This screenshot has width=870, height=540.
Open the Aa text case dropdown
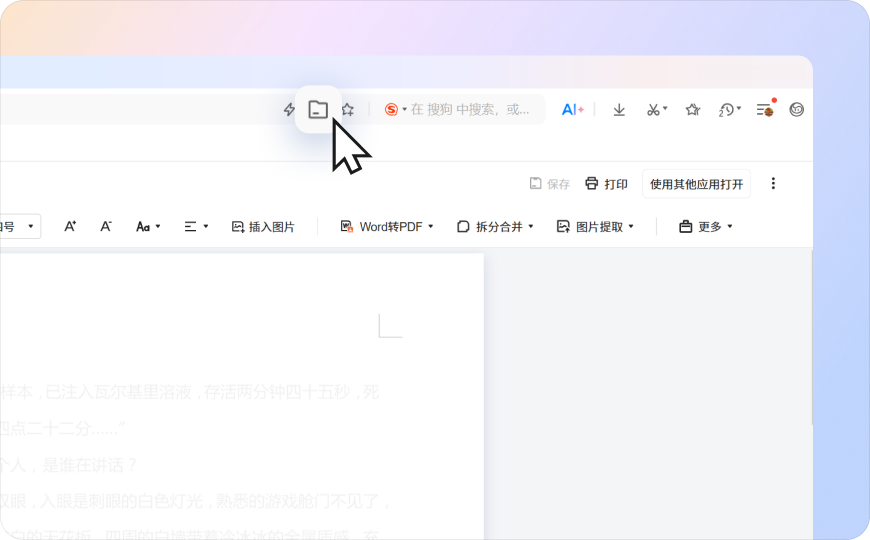pos(148,226)
